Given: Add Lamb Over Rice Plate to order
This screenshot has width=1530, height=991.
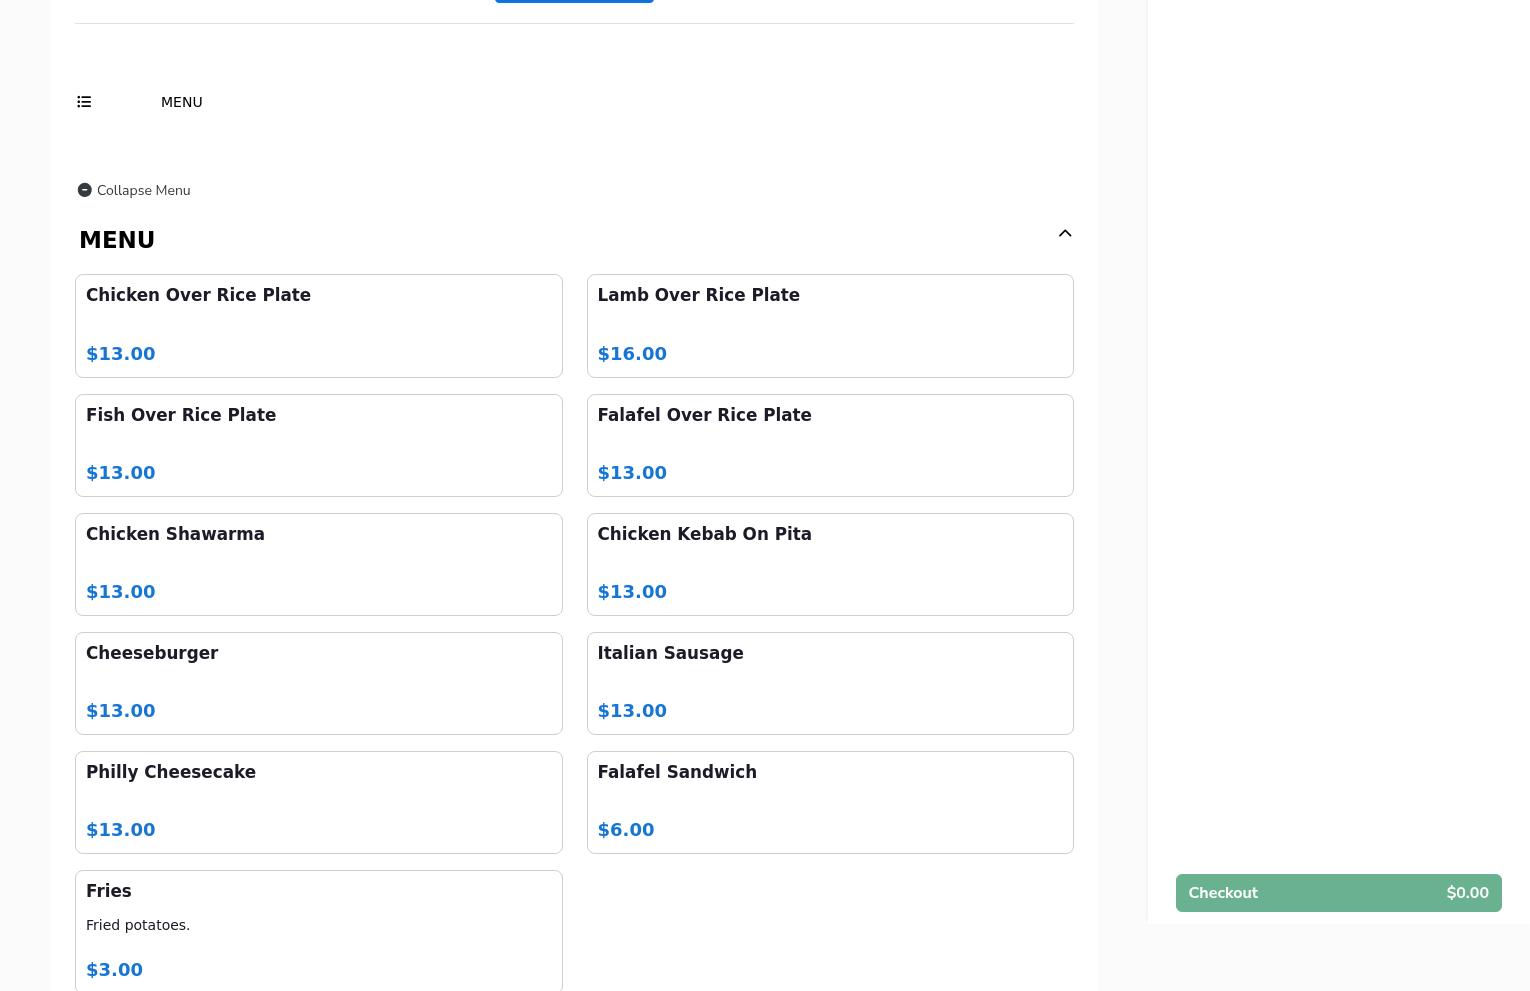Looking at the screenshot, I should click(829, 325).
